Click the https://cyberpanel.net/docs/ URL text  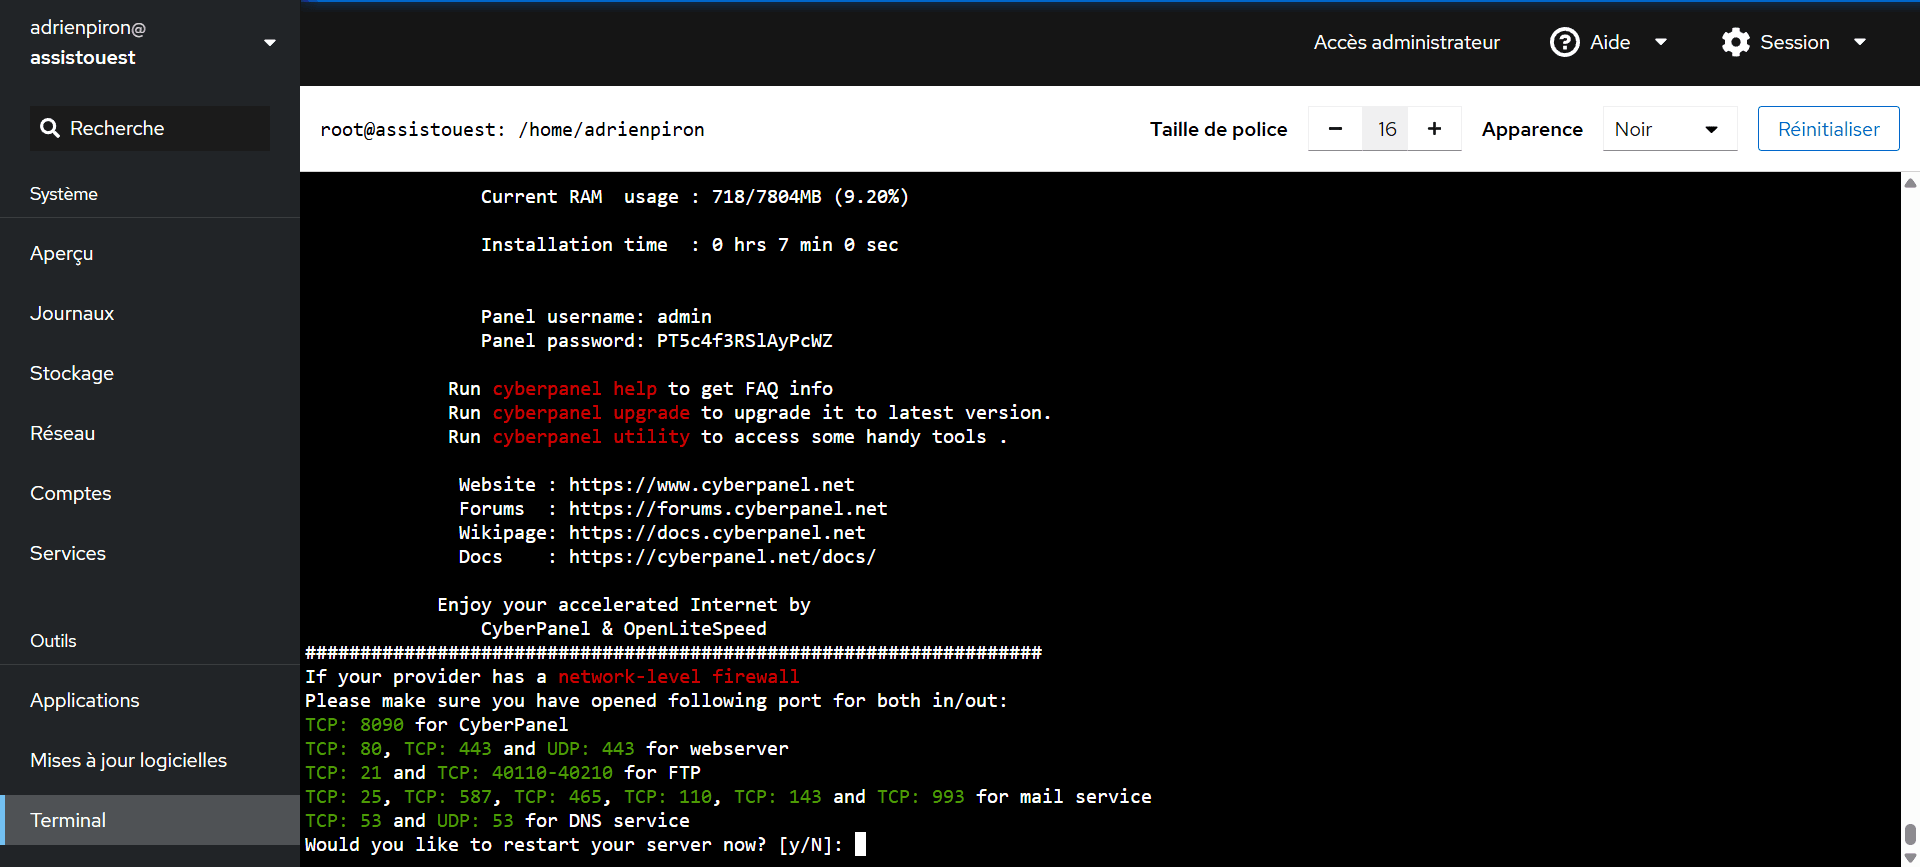click(x=722, y=557)
